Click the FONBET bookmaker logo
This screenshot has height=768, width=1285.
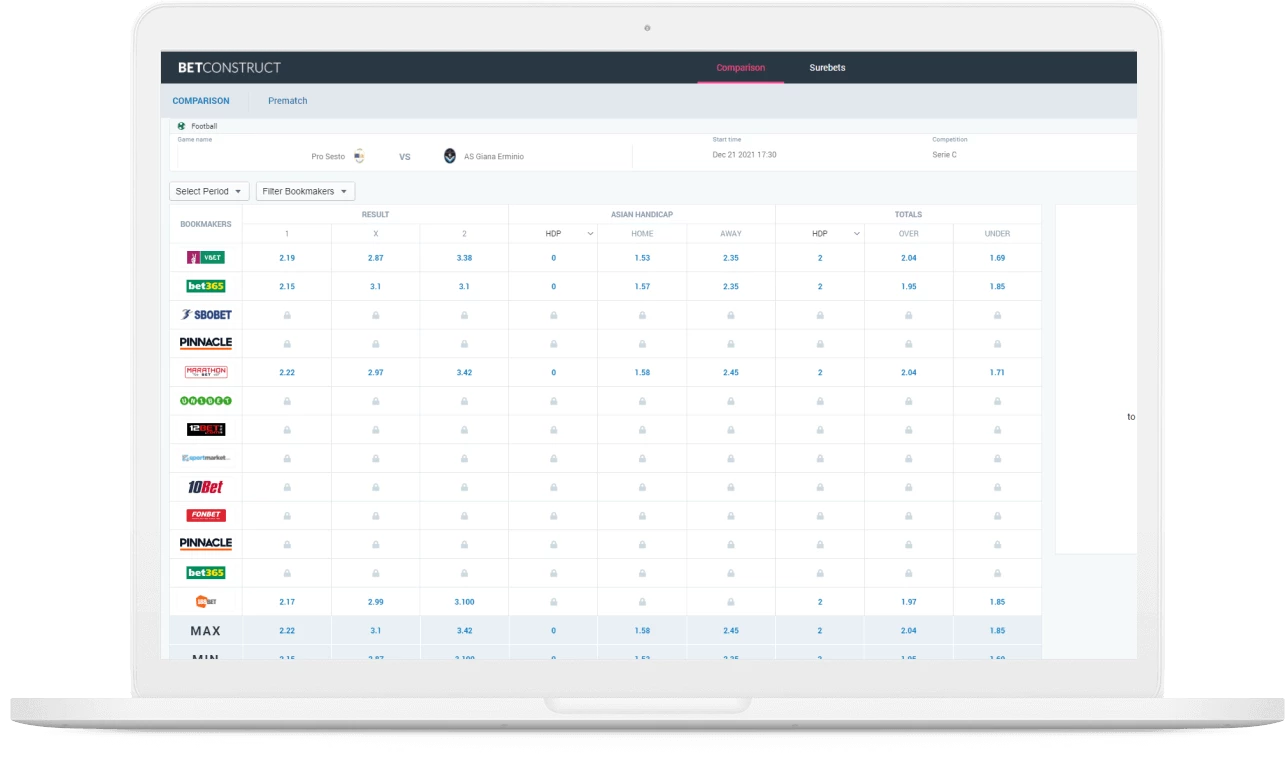[205, 514]
